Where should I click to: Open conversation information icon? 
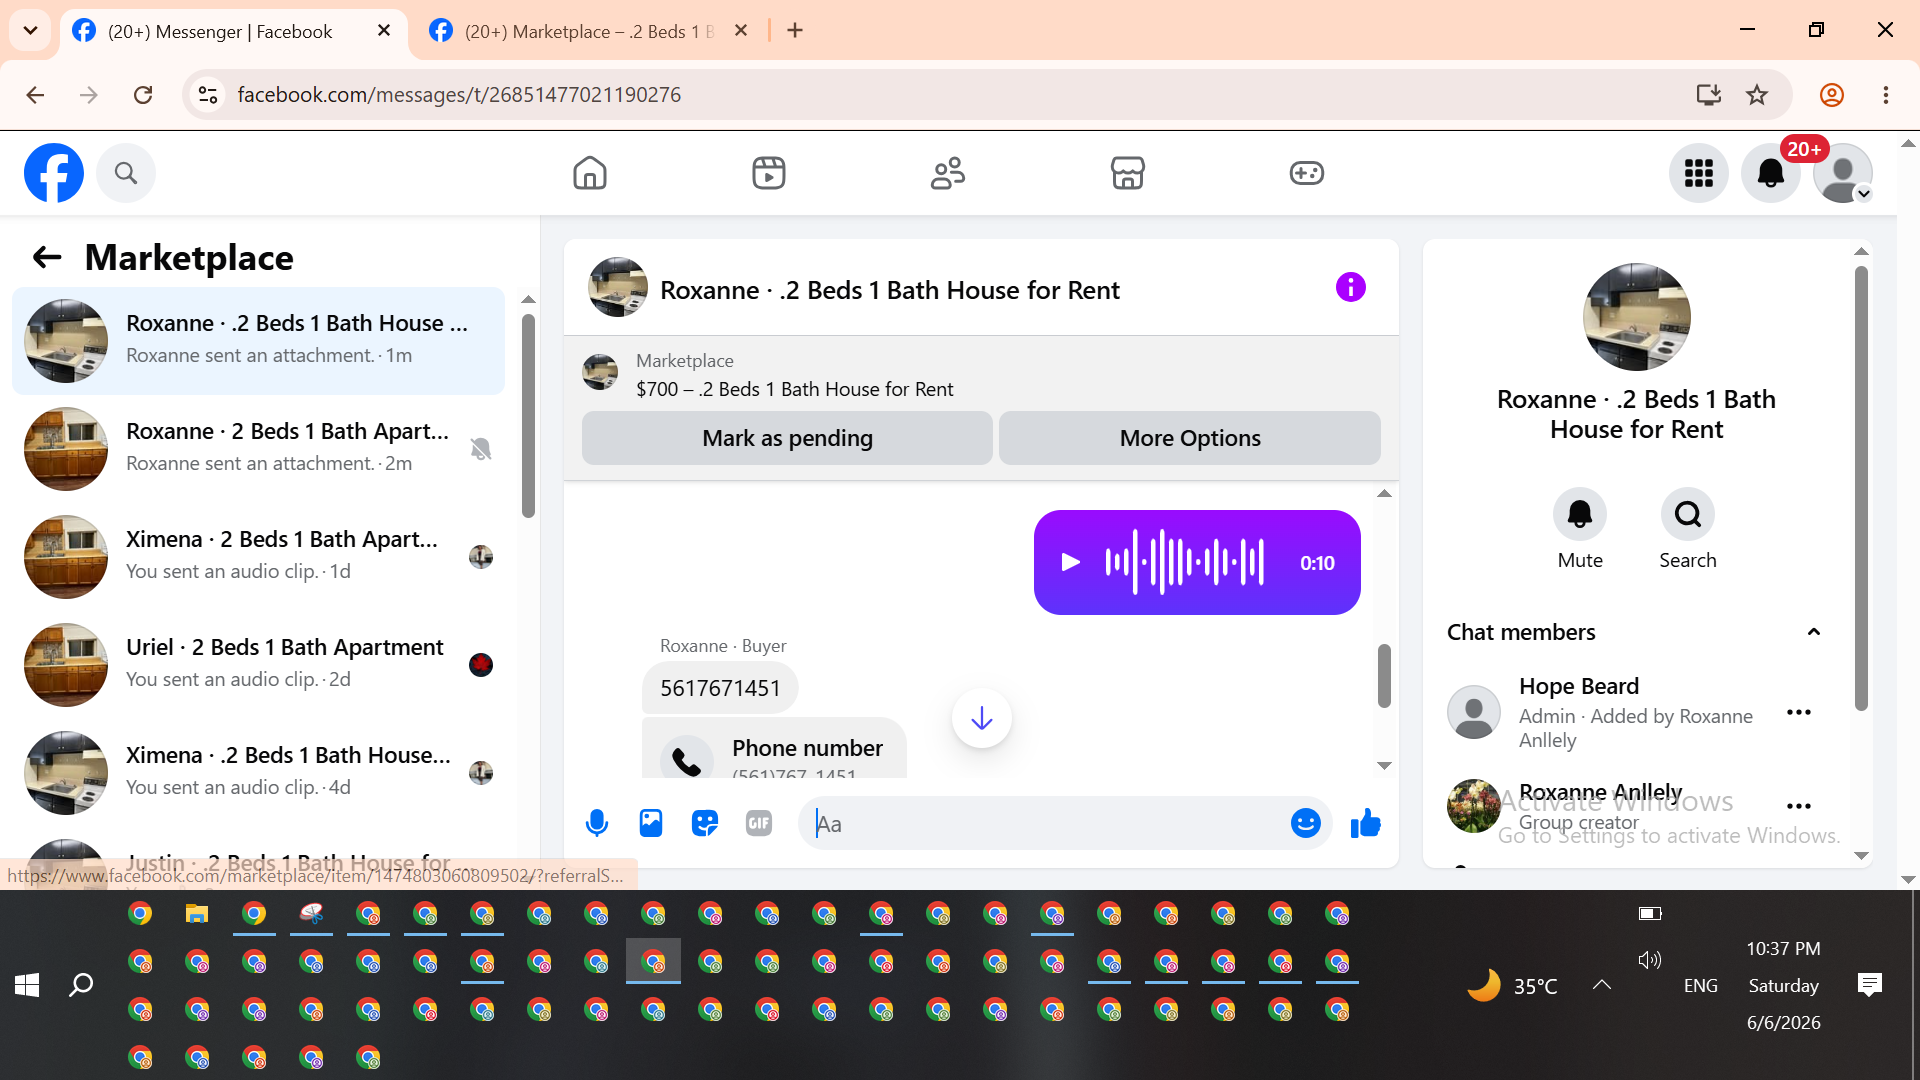point(1351,288)
